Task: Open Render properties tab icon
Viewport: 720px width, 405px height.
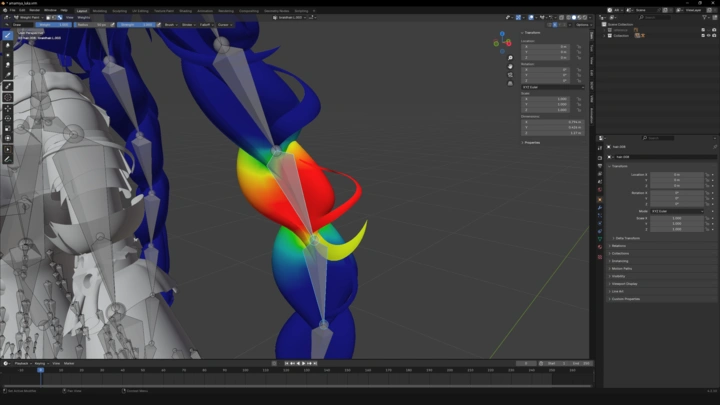Action: pos(600,158)
